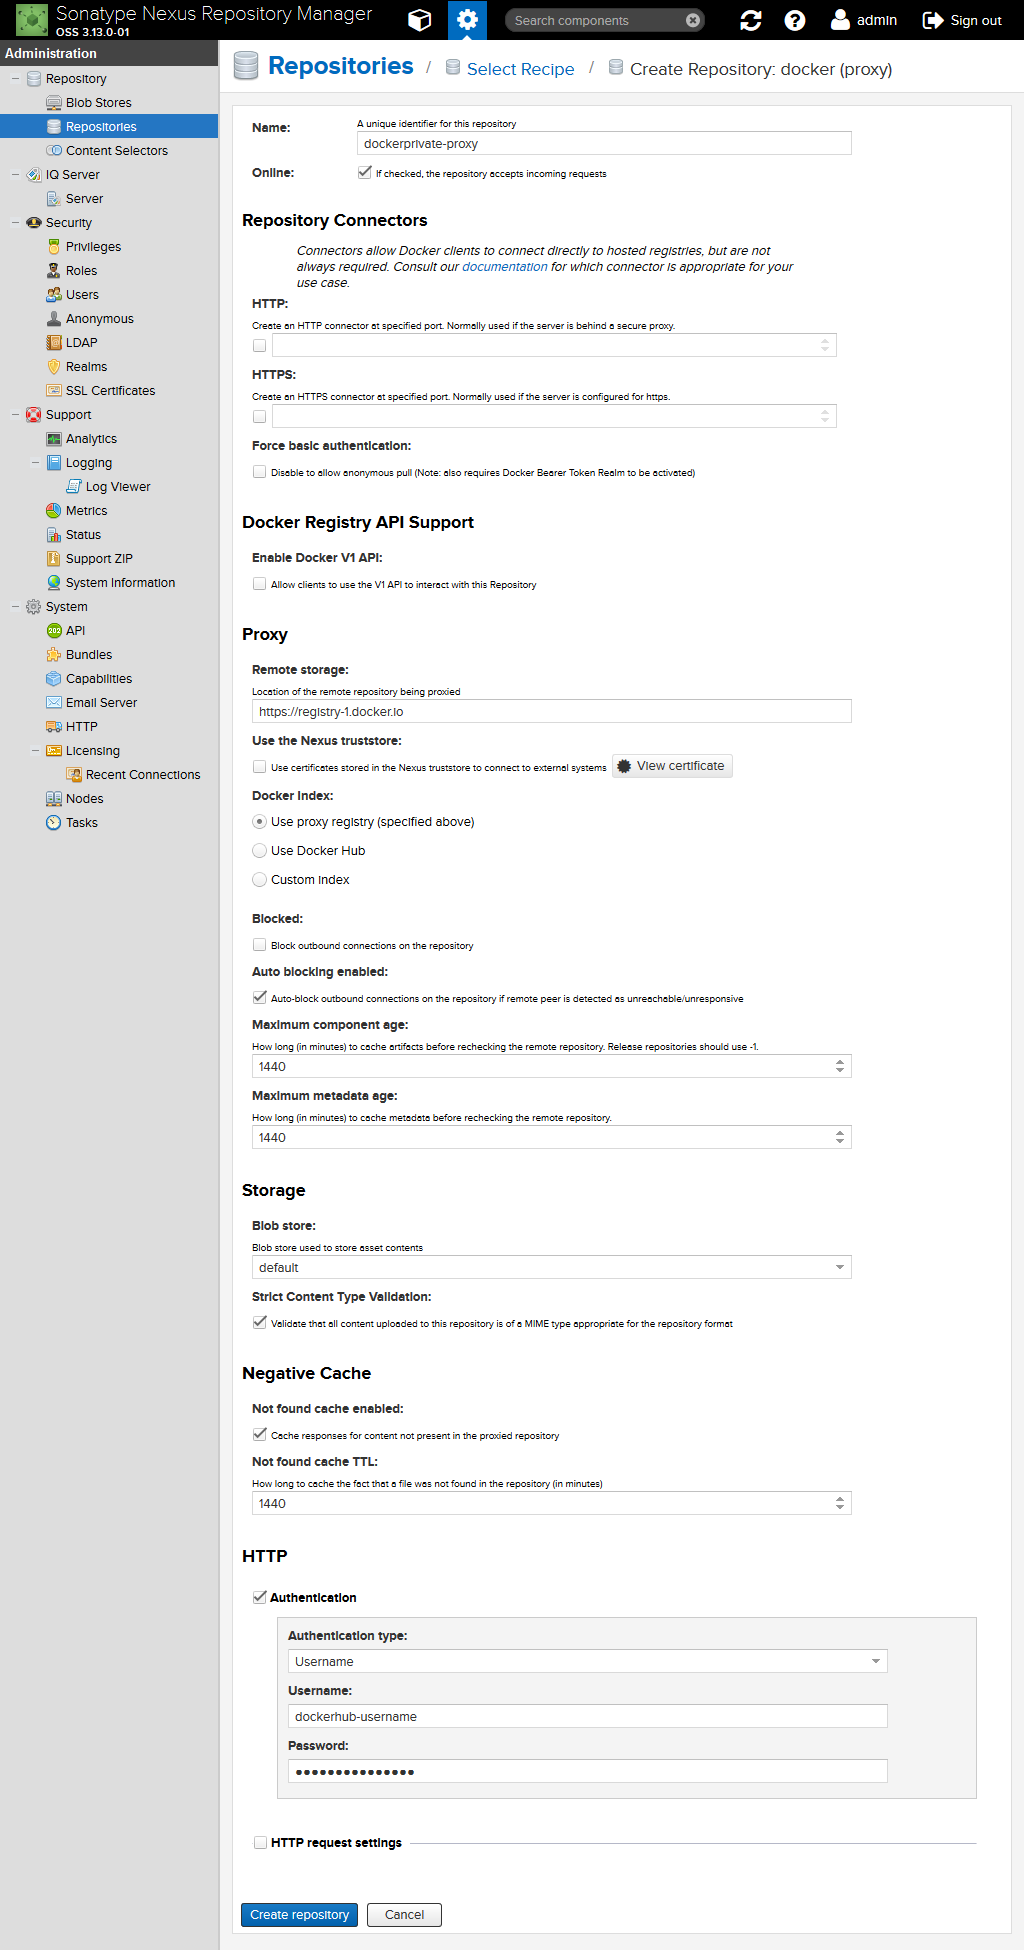The image size is (1024, 1950).
Task: Toggle the Online checkbox
Action: [x=364, y=173]
